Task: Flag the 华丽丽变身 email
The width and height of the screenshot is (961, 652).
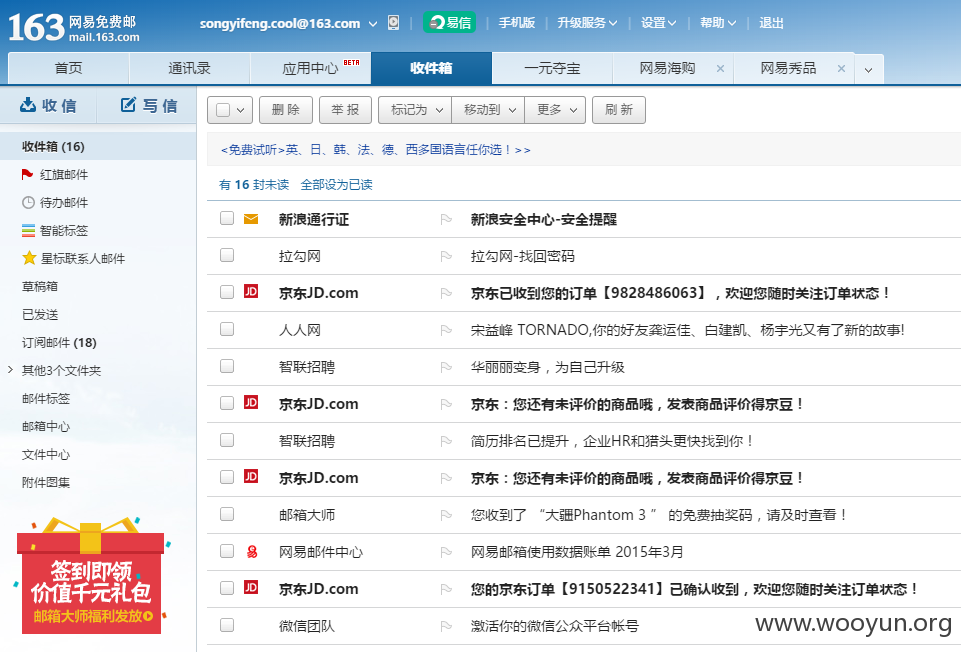Action: point(446,367)
